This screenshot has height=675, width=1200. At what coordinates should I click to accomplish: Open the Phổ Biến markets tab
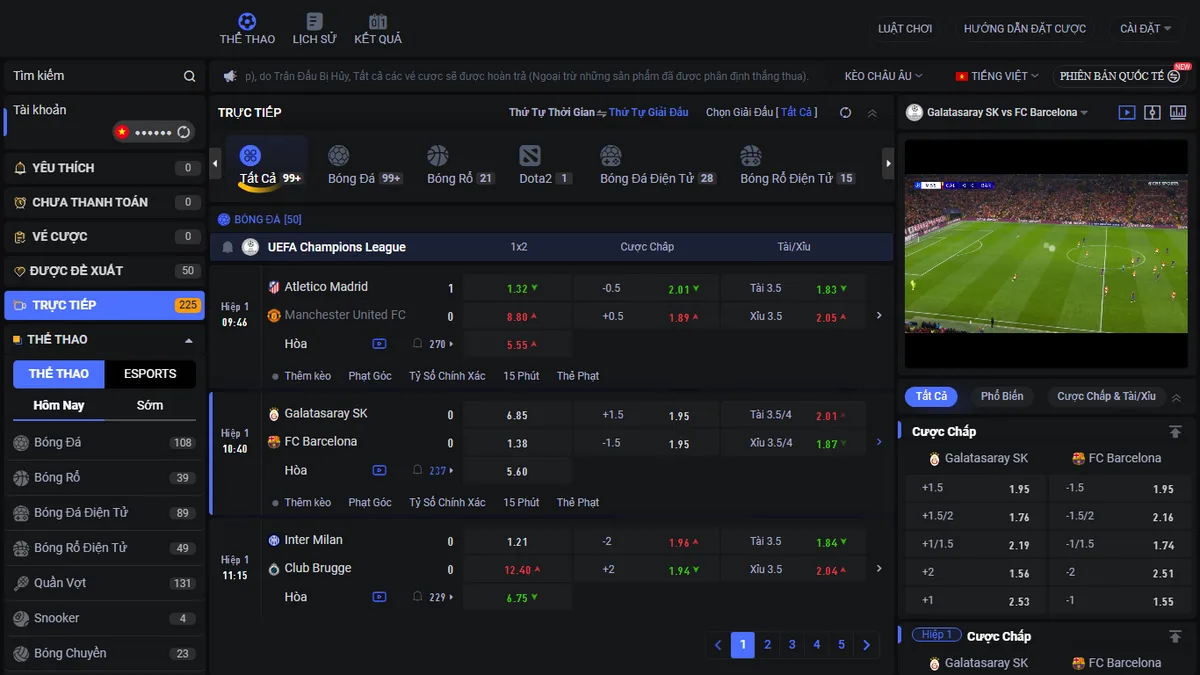[x=1001, y=397]
